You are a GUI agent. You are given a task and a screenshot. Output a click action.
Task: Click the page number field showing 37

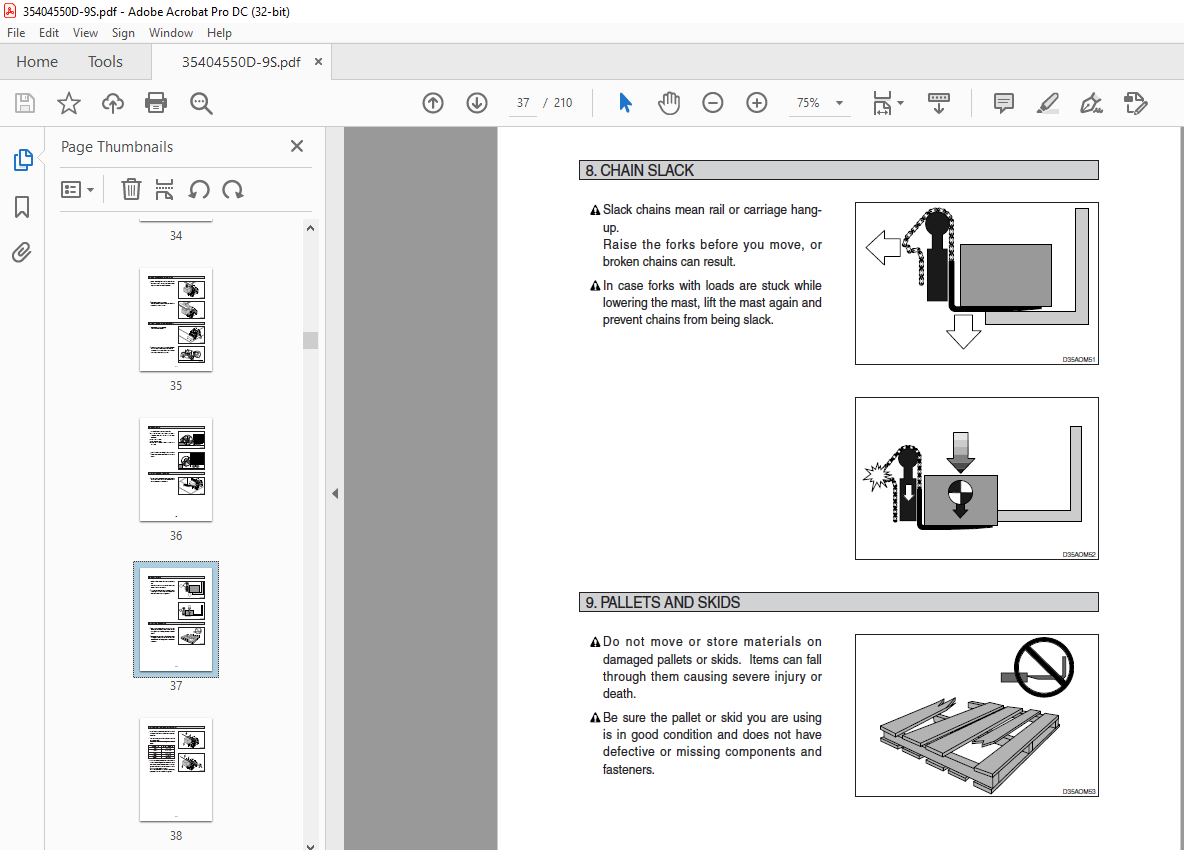coord(523,103)
